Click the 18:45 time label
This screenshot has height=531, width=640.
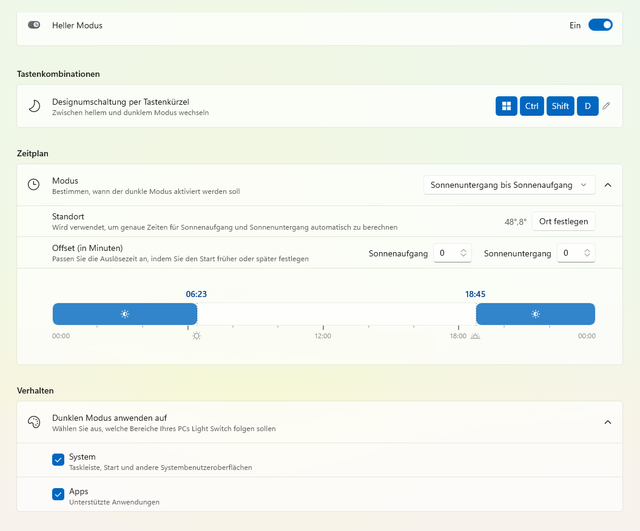476,294
